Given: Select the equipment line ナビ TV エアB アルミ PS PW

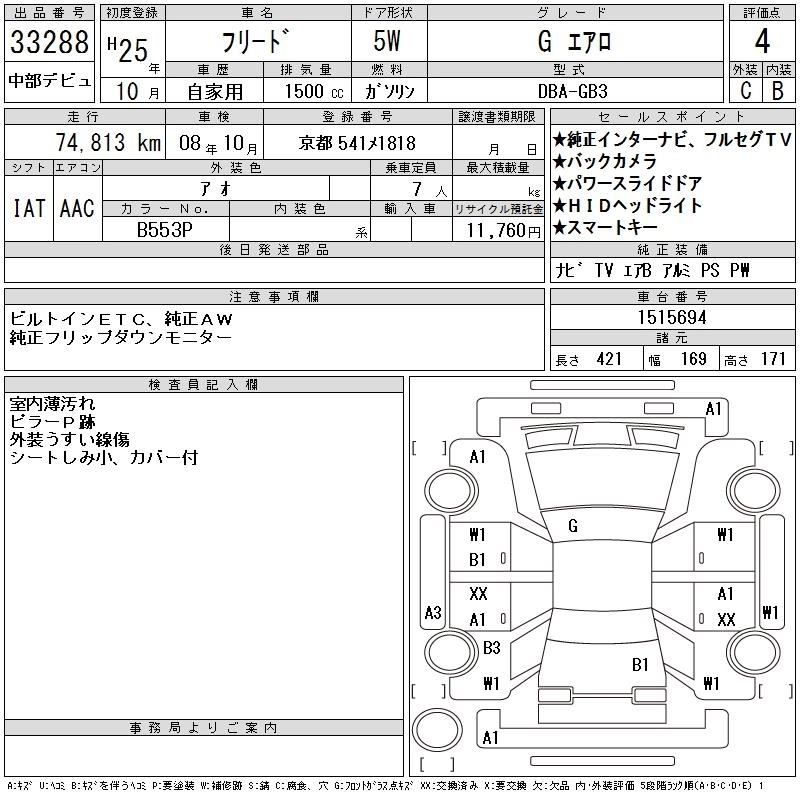Looking at the screenshot, I should point(652,270).
